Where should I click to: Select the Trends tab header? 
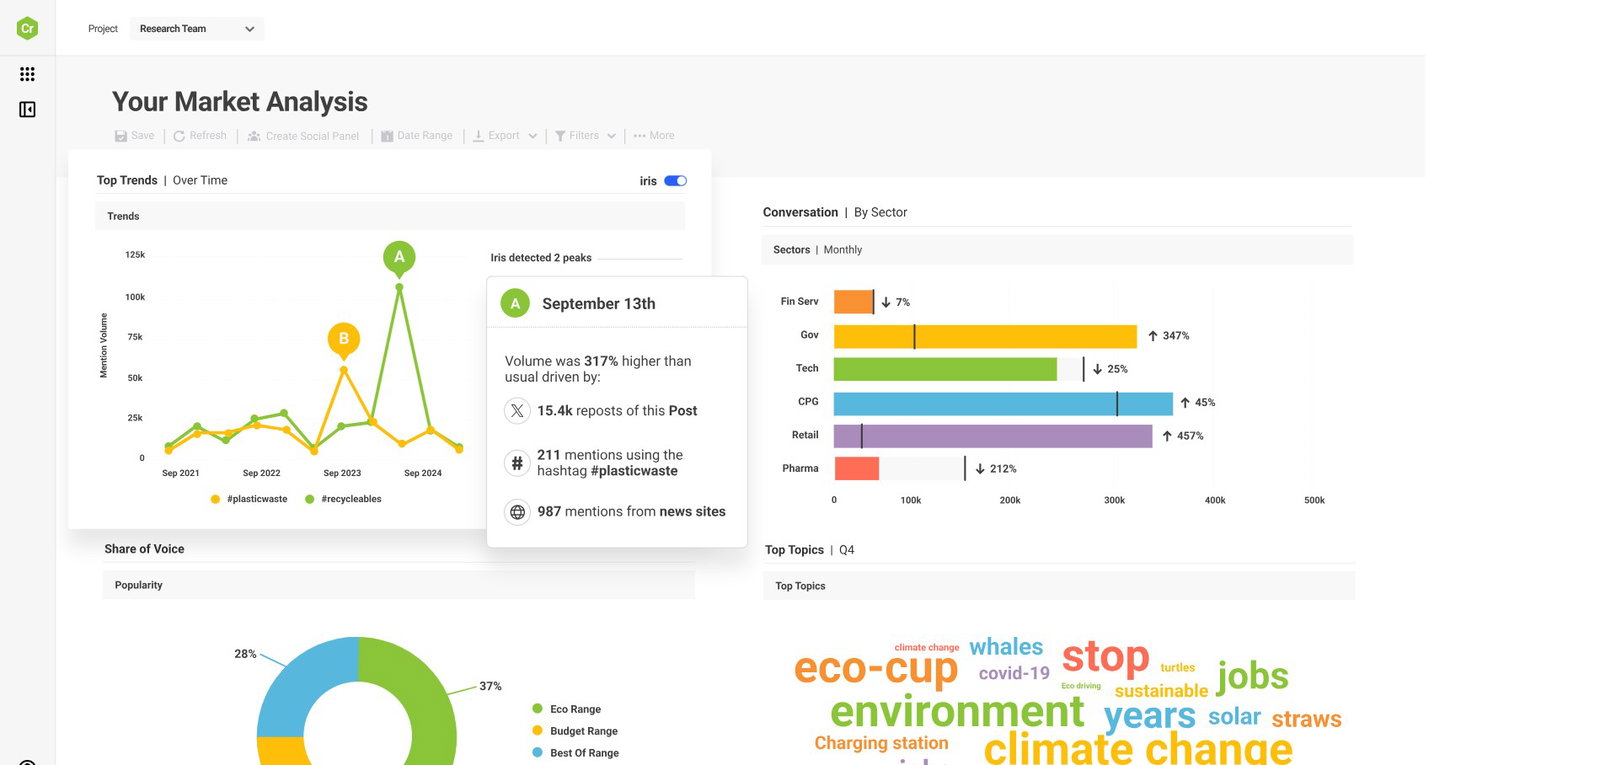(390, 216)
